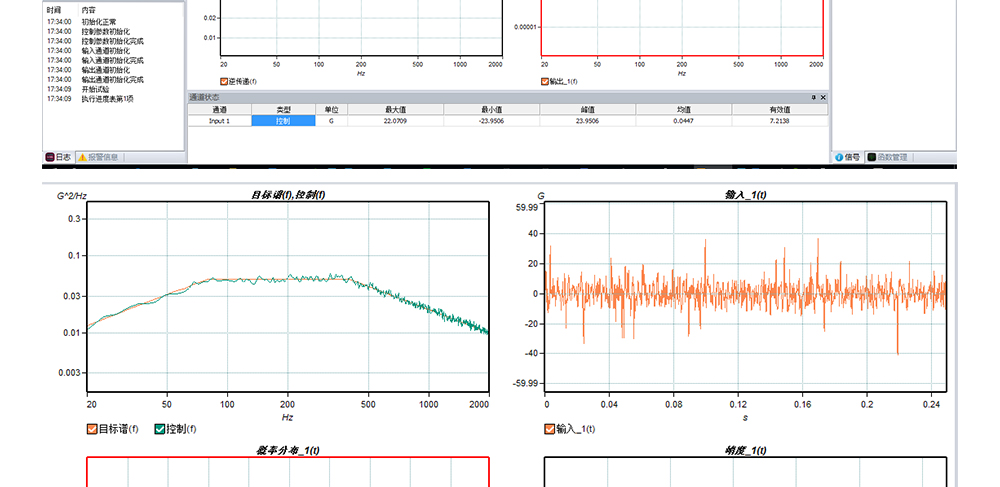This screenshot has height=487, width=1000.
Task: Close the 通道状态 panel
Action: tap(822, 97)
